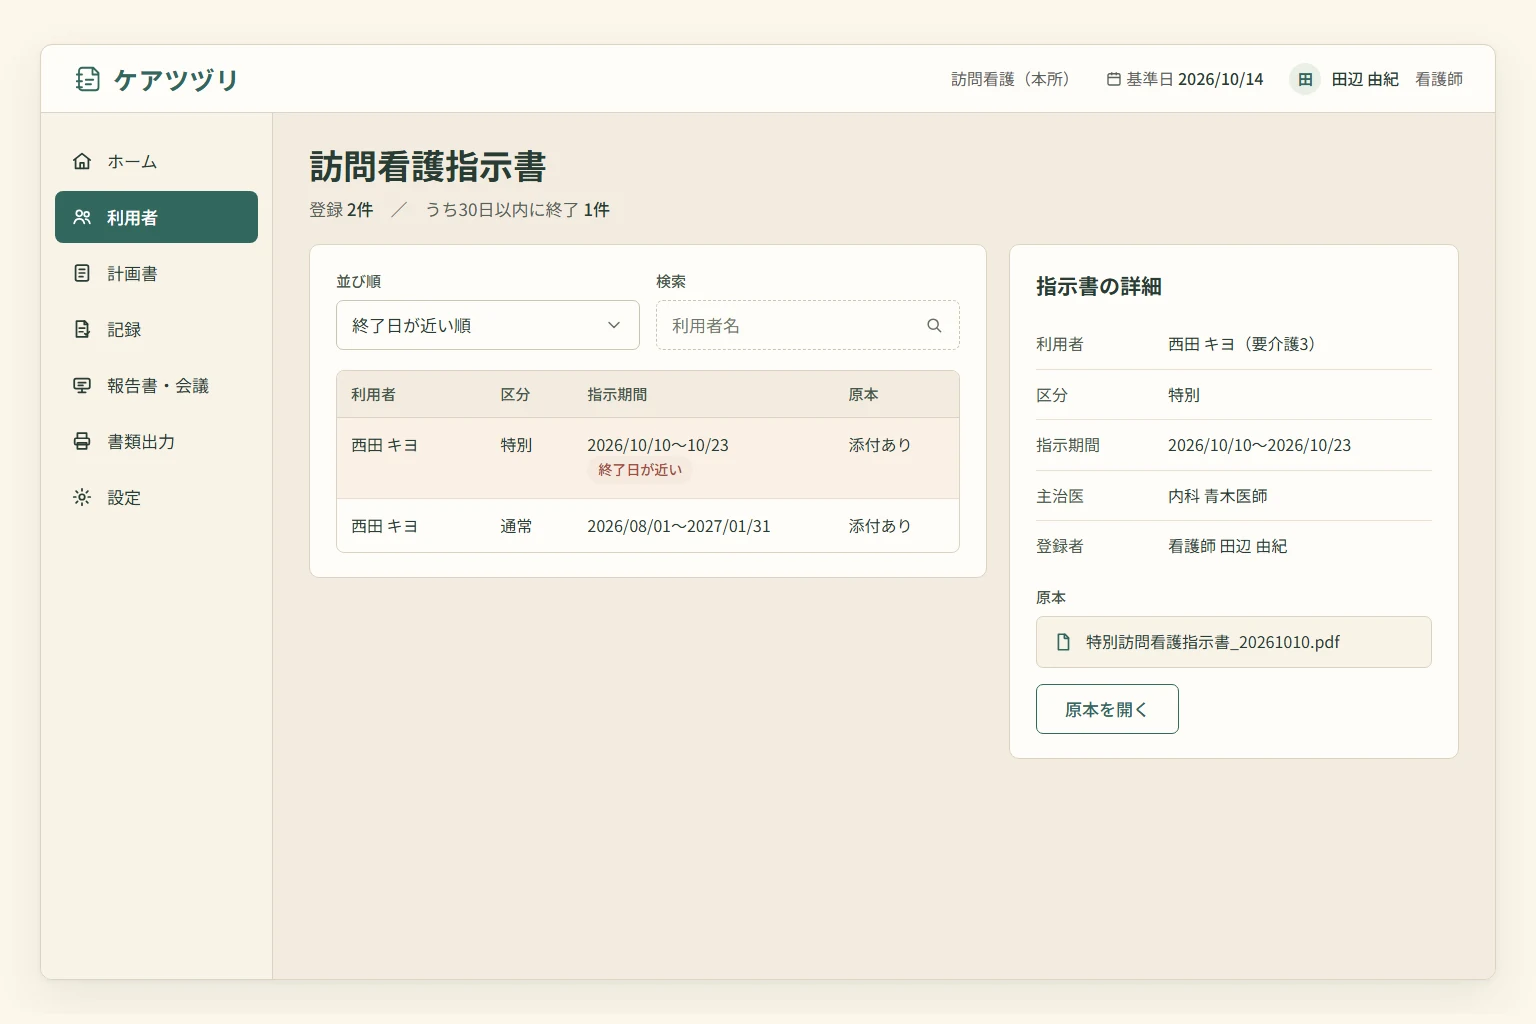Screen dimensions: 1536x1024
Task: Click the 計画書 document icon
Action: [82, 273]
